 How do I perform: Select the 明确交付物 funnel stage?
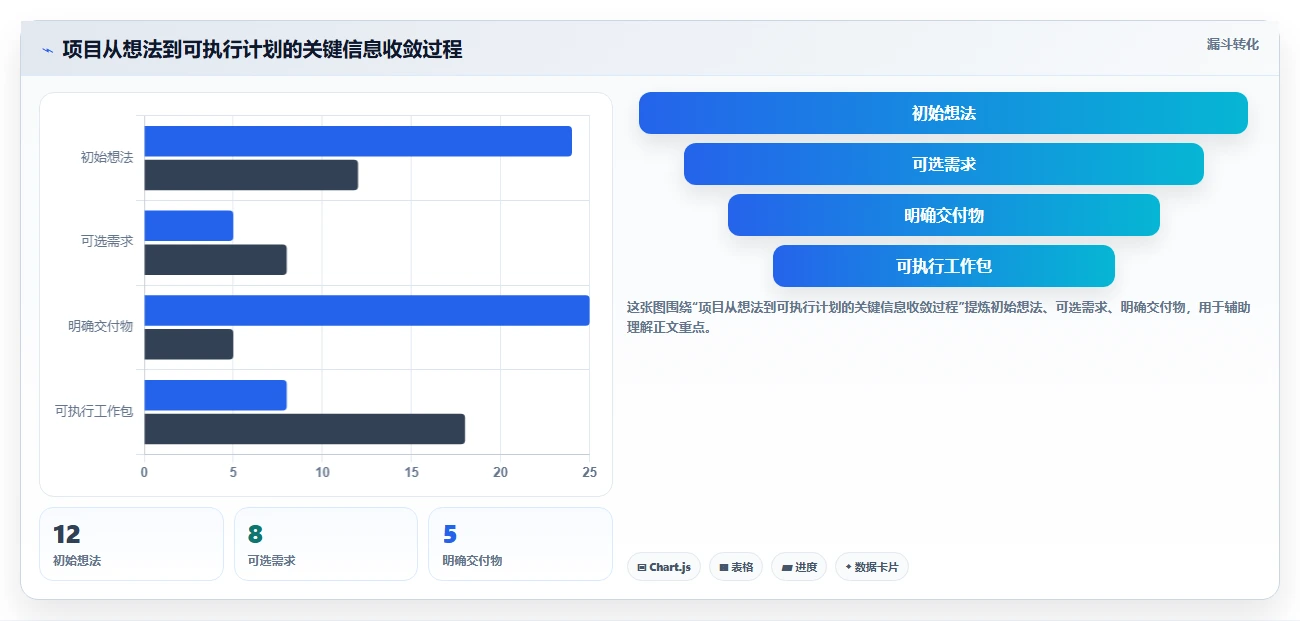tap(943, 215)
